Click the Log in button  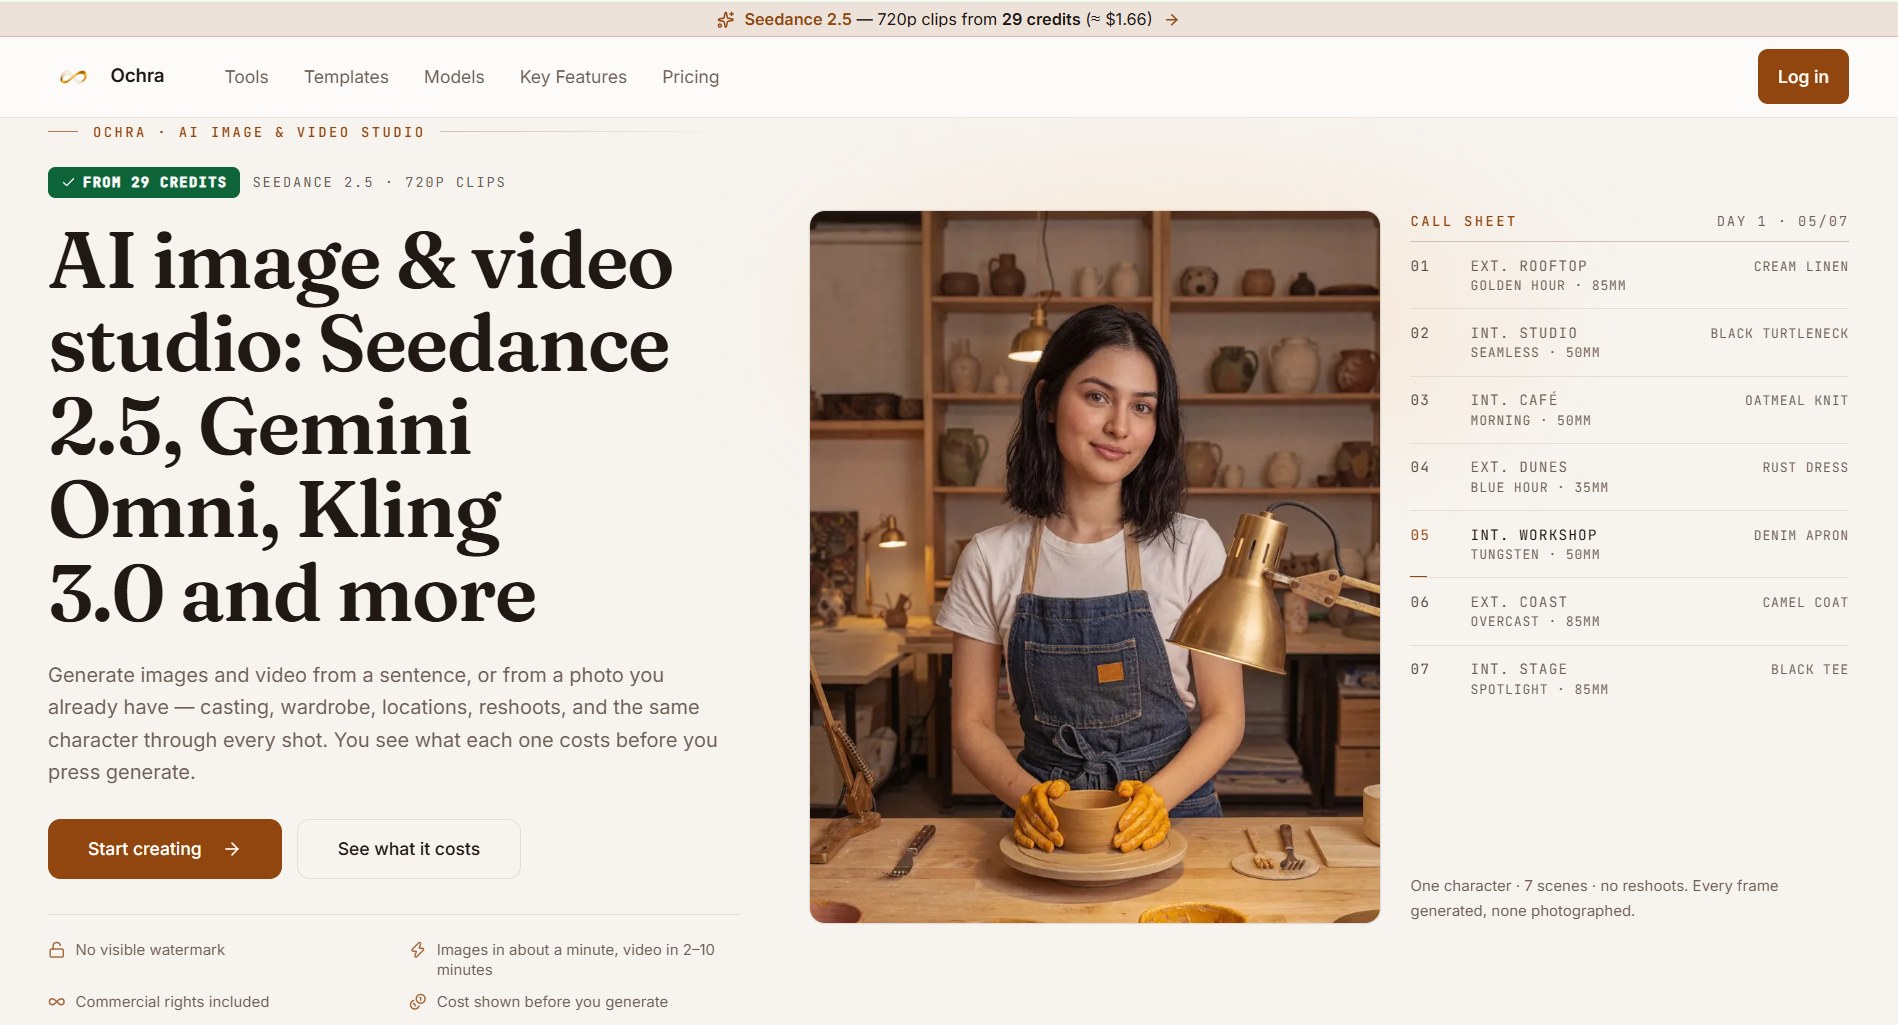click(1803, 77)
